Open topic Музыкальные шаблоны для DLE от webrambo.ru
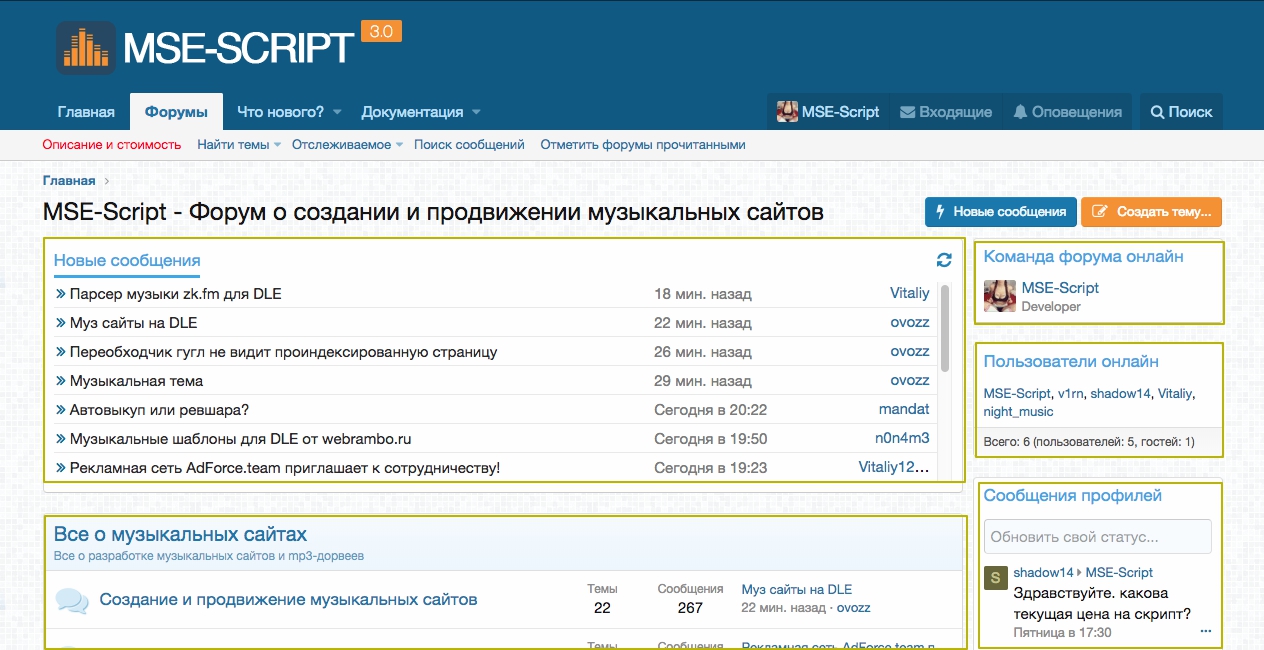1264x650 pixels. (240, 439)
